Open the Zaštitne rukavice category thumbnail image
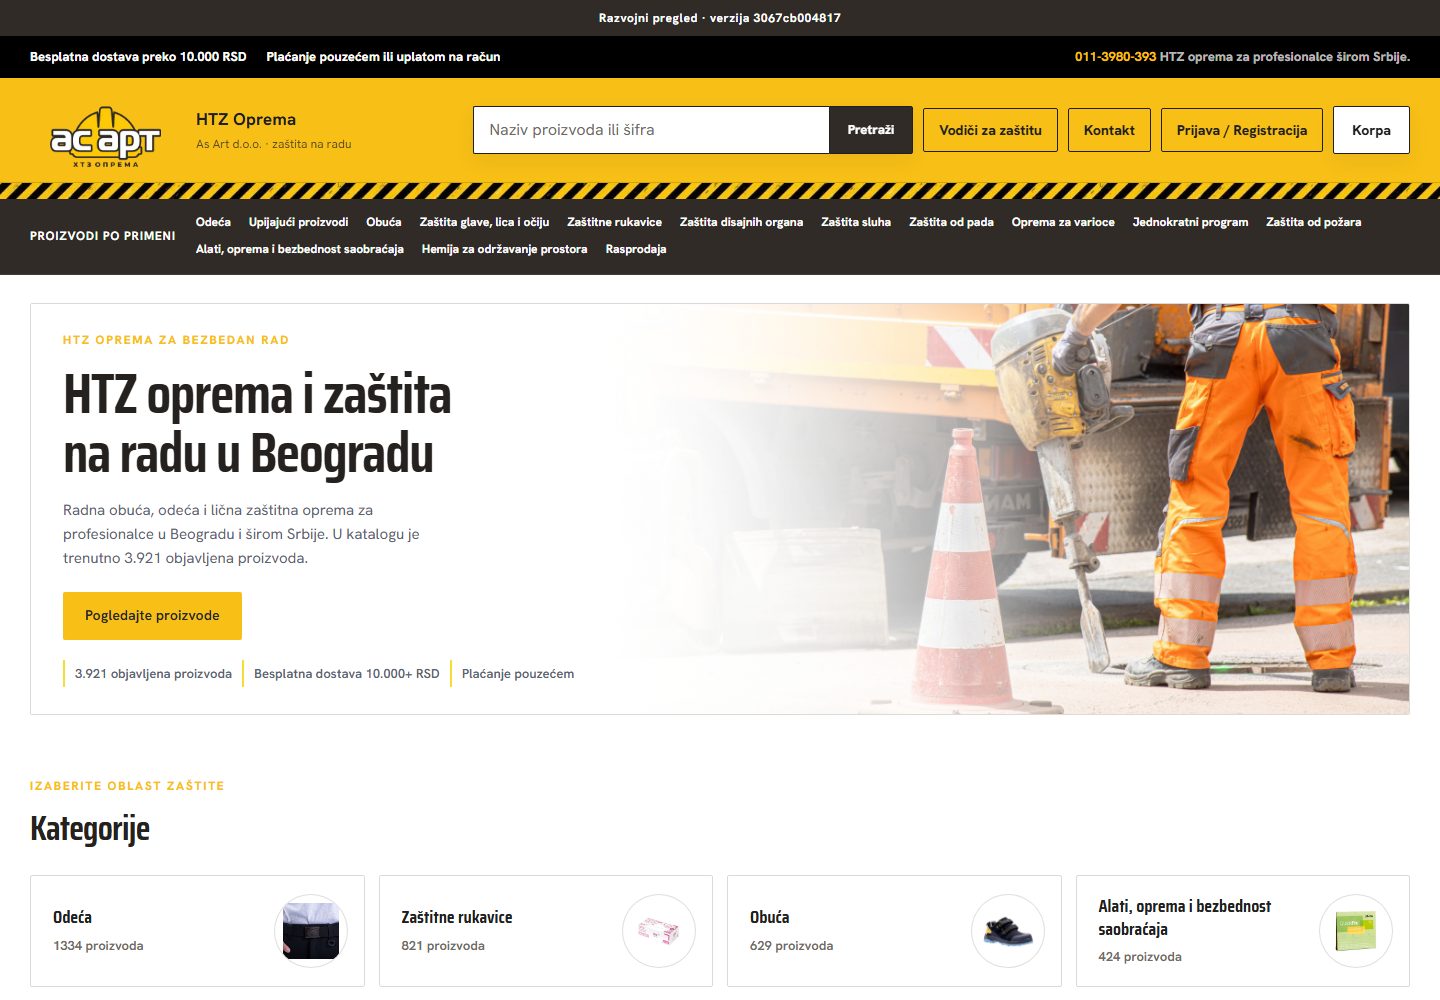1440x1000 pixels. [659, 931]
